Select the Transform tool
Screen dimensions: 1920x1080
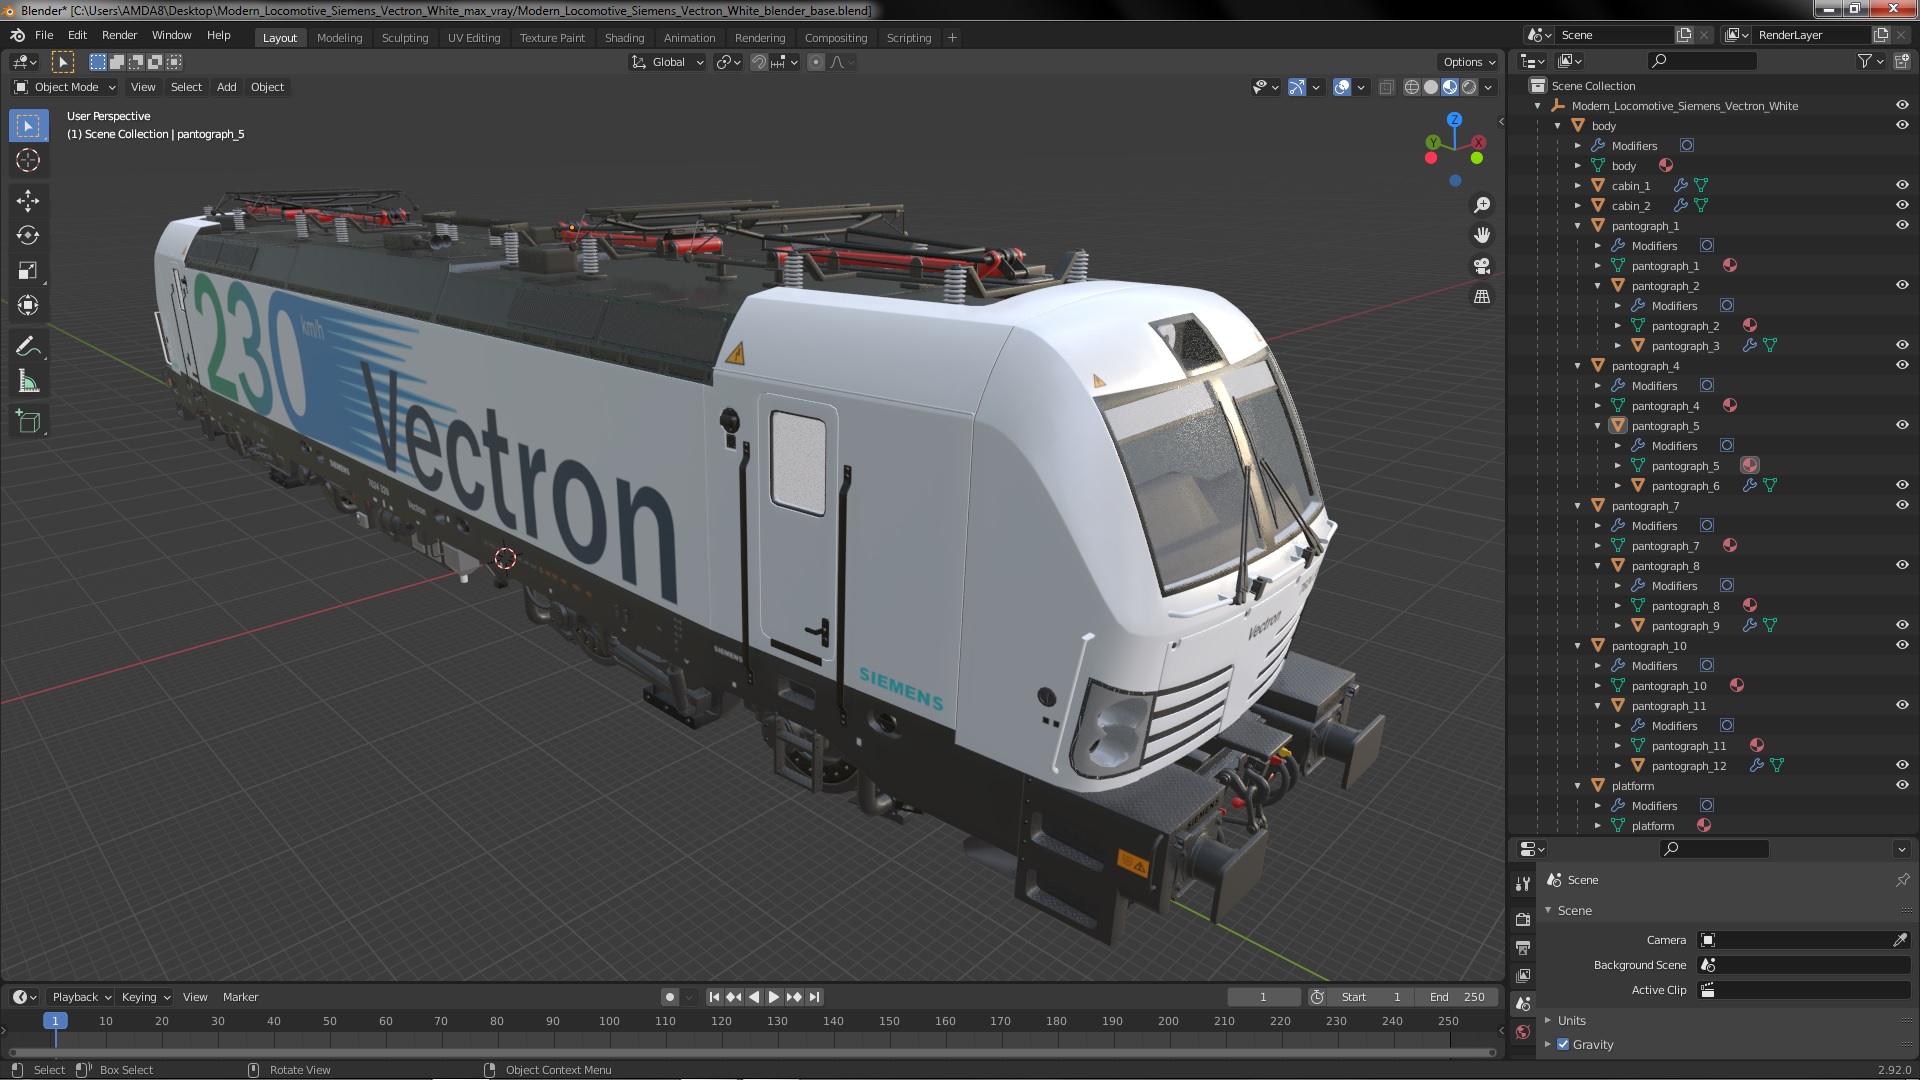click(28, 306)
